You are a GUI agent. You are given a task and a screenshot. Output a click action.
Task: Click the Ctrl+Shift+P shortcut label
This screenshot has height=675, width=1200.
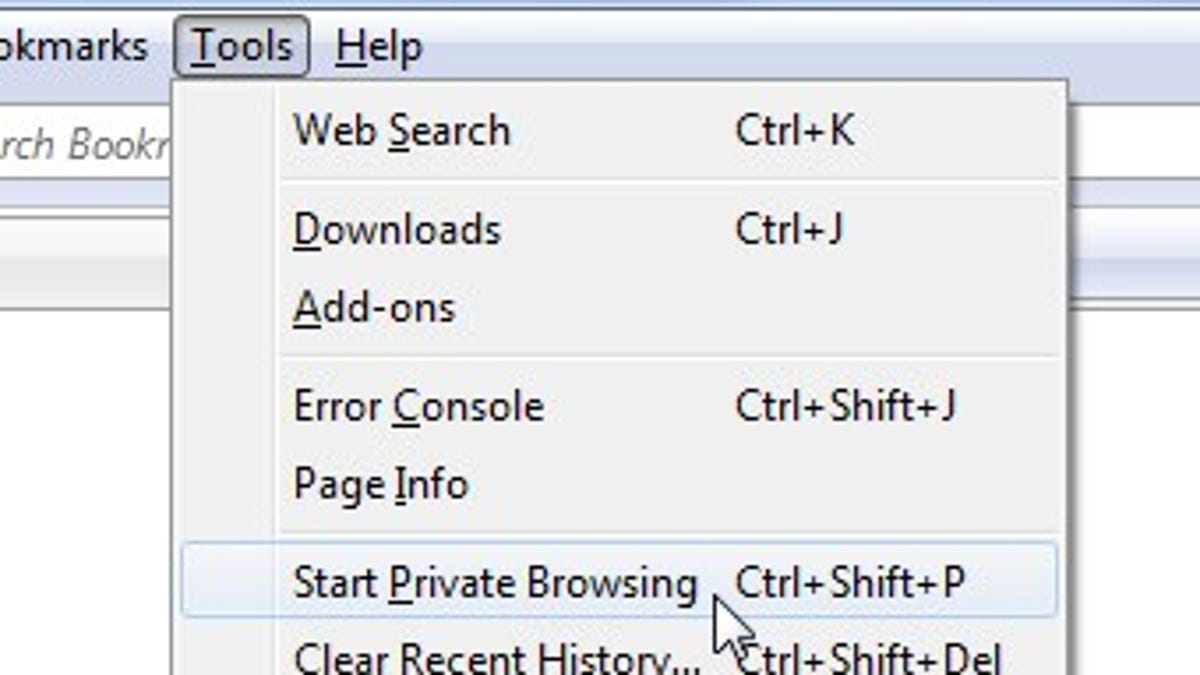850,582
